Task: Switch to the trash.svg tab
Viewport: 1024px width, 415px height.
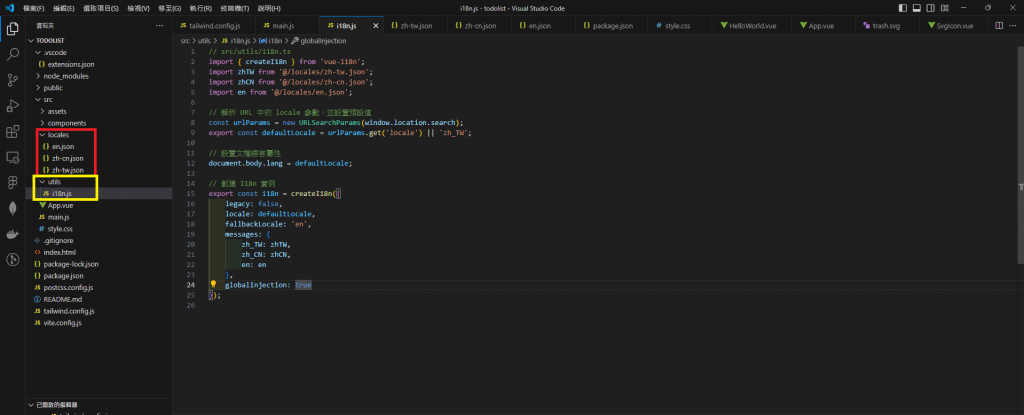Action: 887,26
